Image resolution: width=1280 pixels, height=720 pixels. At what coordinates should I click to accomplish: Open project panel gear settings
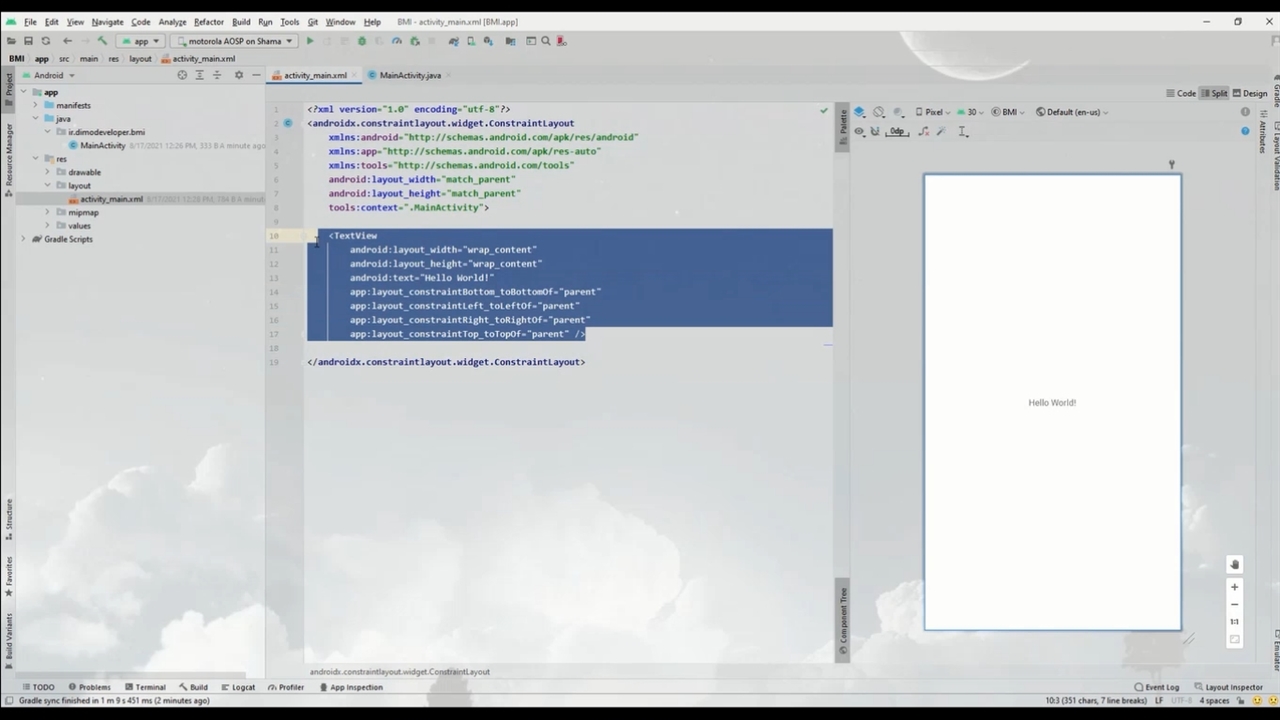238,75
